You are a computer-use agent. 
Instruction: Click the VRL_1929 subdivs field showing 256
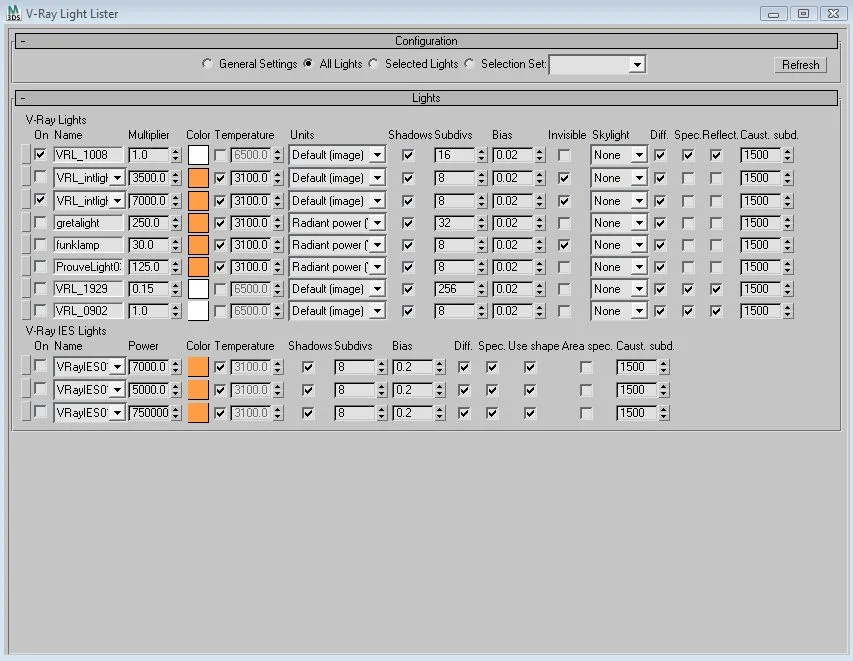(x=454, y=289)
